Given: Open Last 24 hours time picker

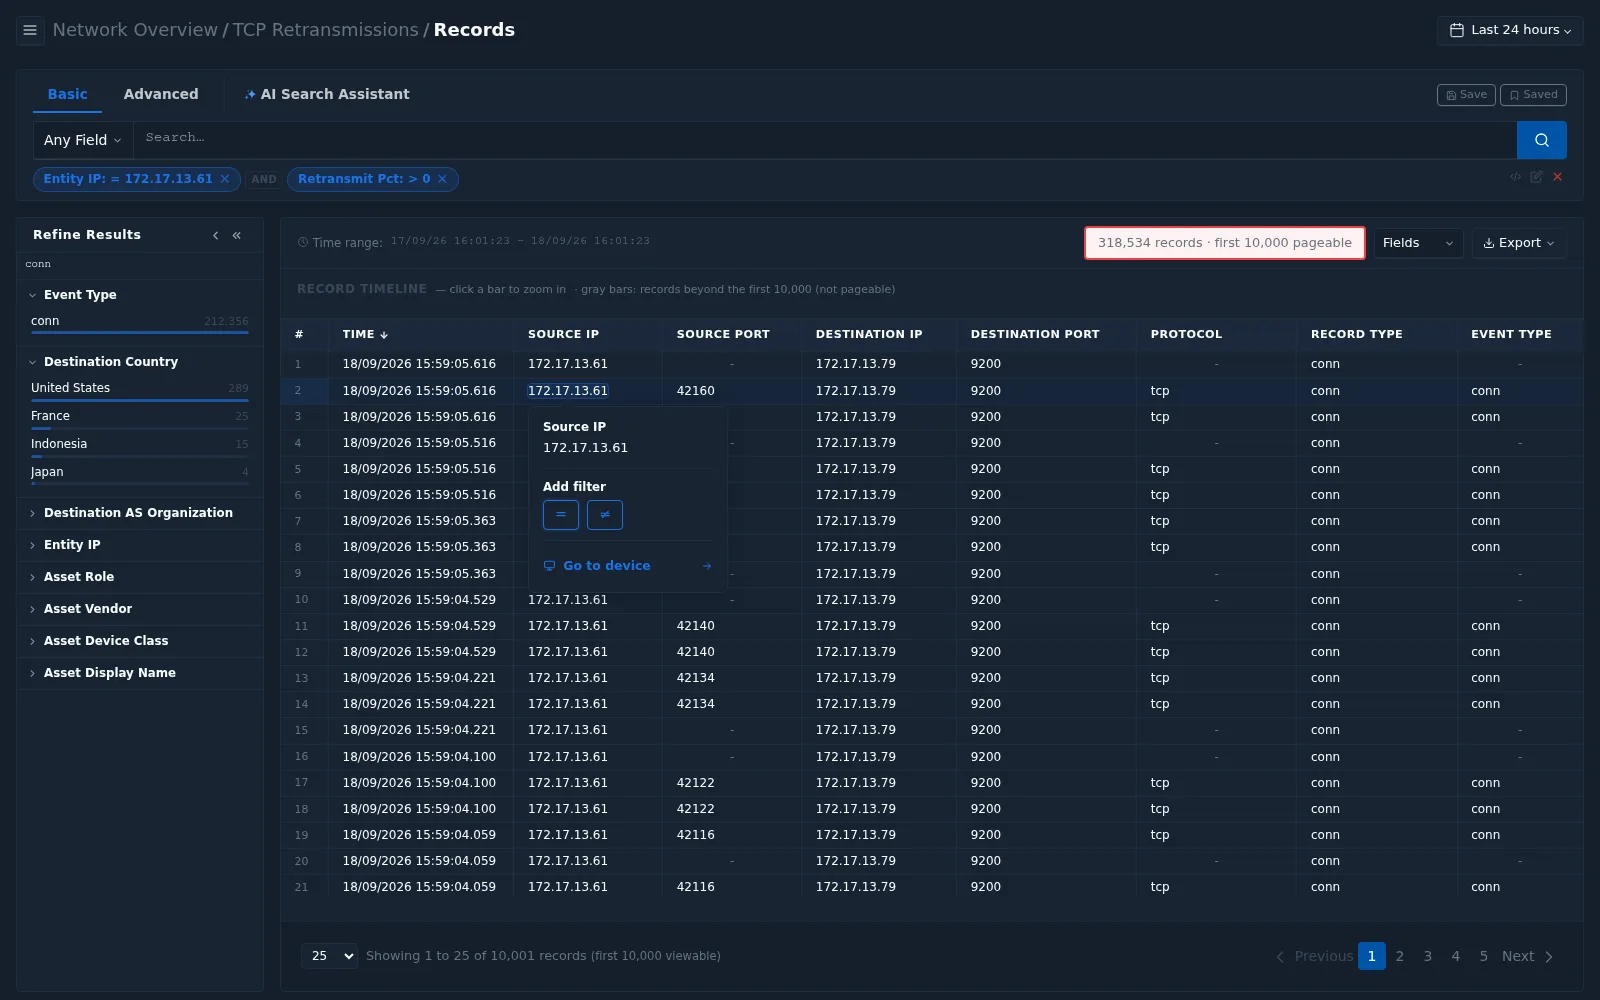Looking at the screenshot, I should pos(1510,30).
